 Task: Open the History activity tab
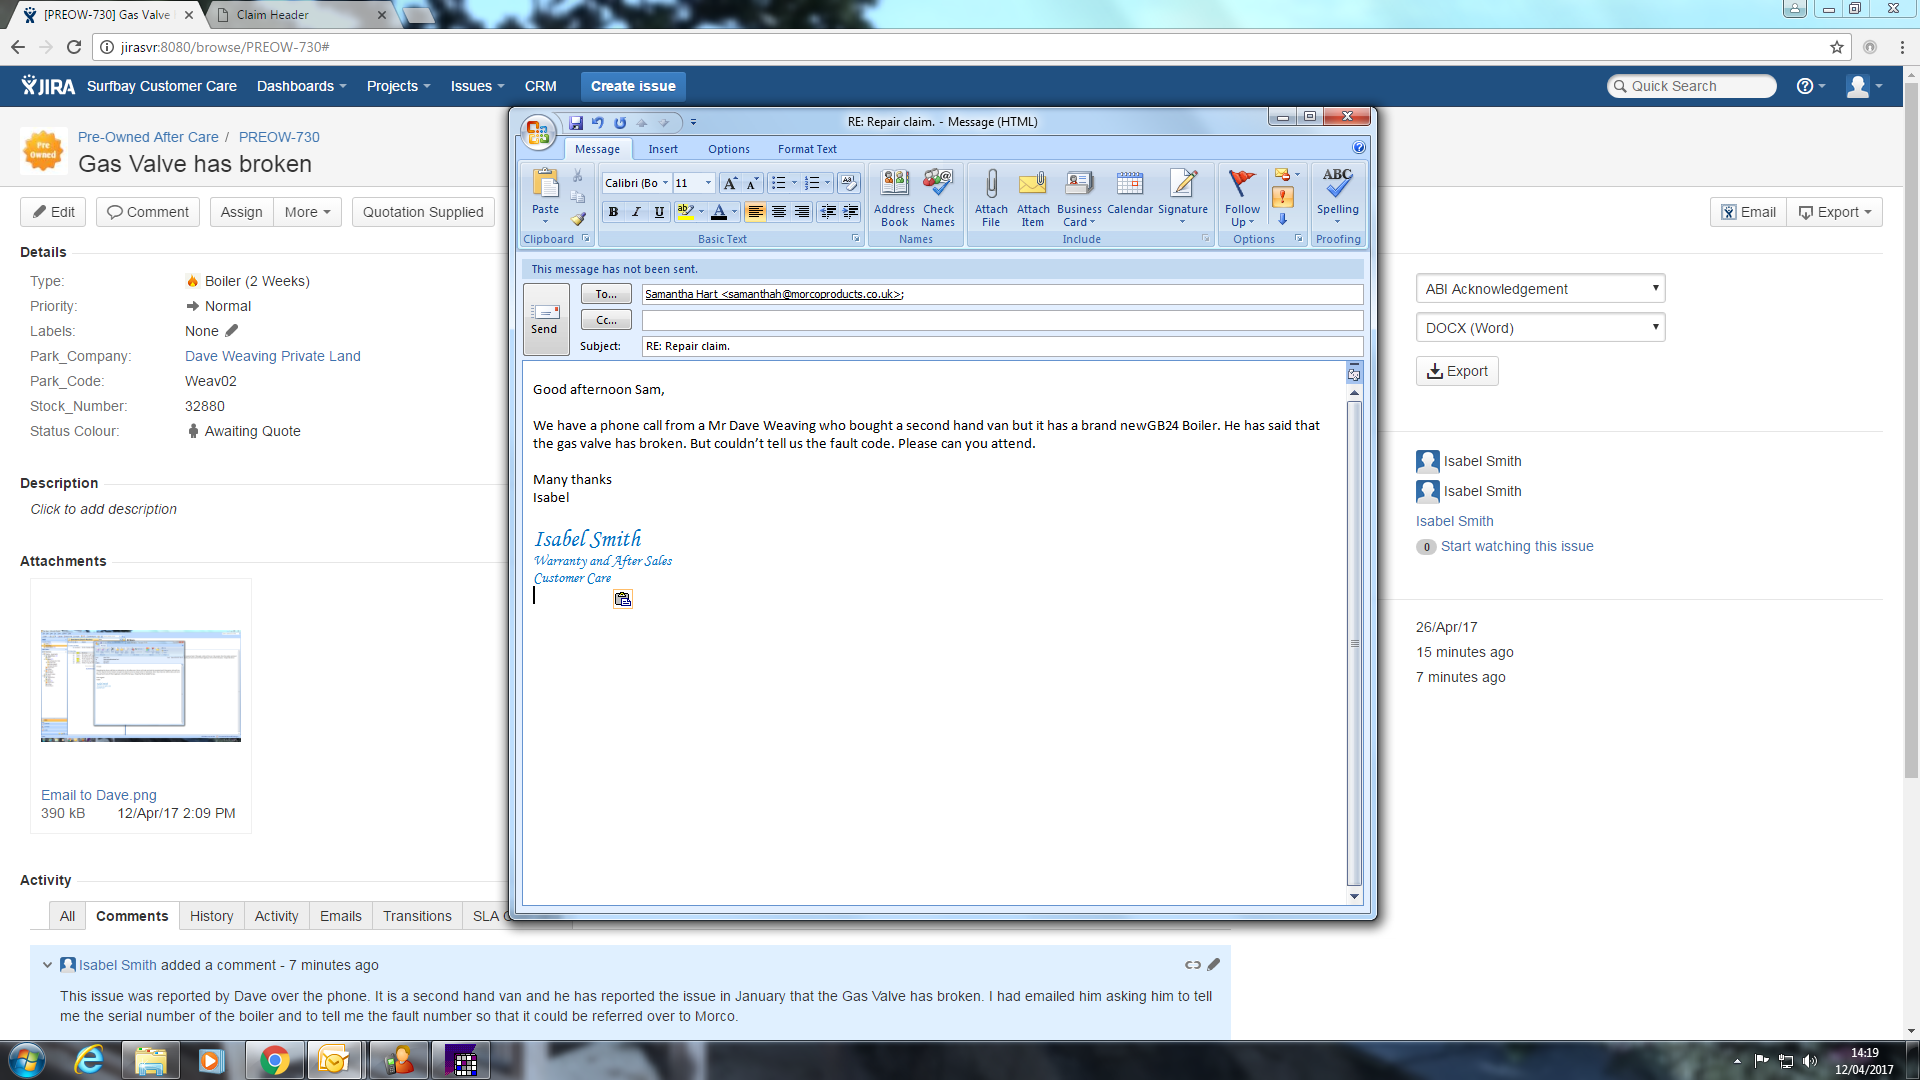(x=211, y=916)
